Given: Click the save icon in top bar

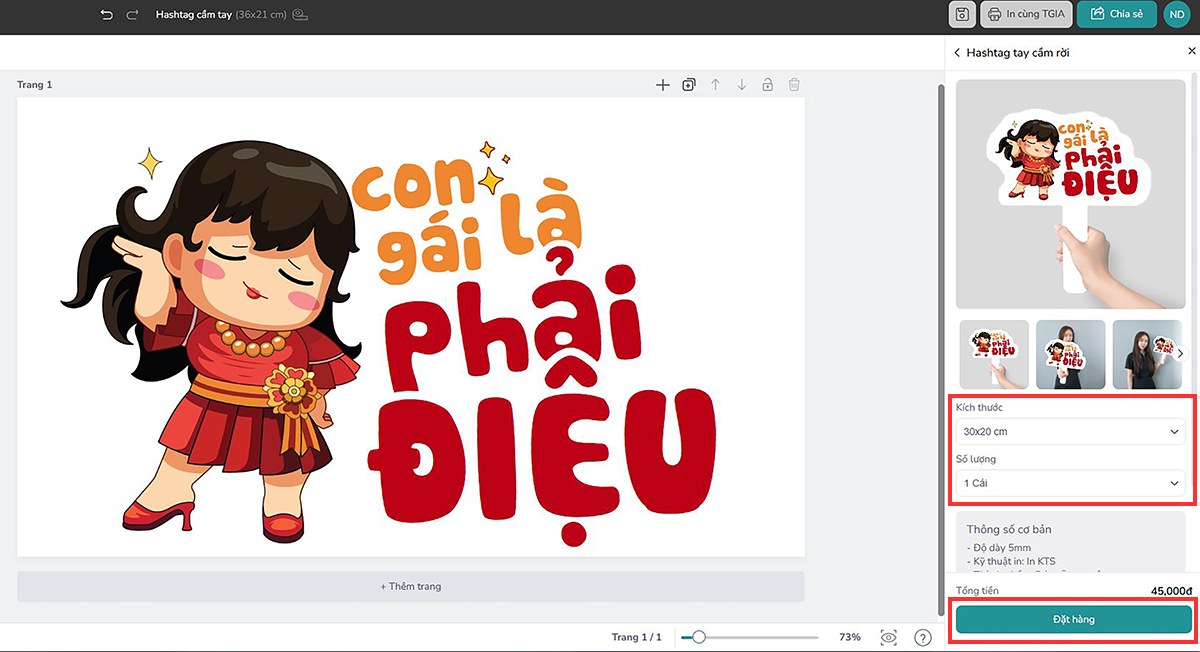Looking at the screenshot, I should [962, 14].
